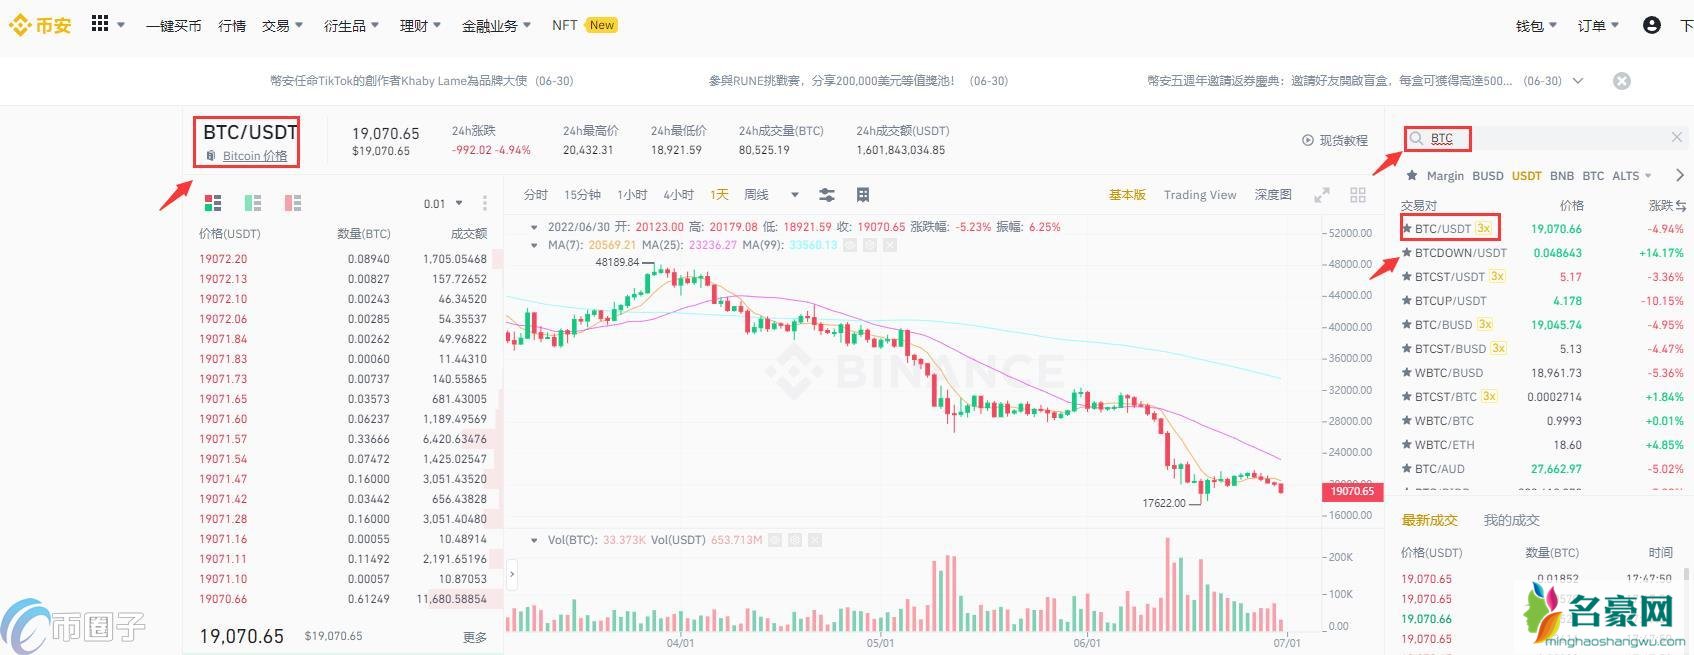Open the RUNE challenge announcement
1694x655 pixels.
click(x=858, y=81)
